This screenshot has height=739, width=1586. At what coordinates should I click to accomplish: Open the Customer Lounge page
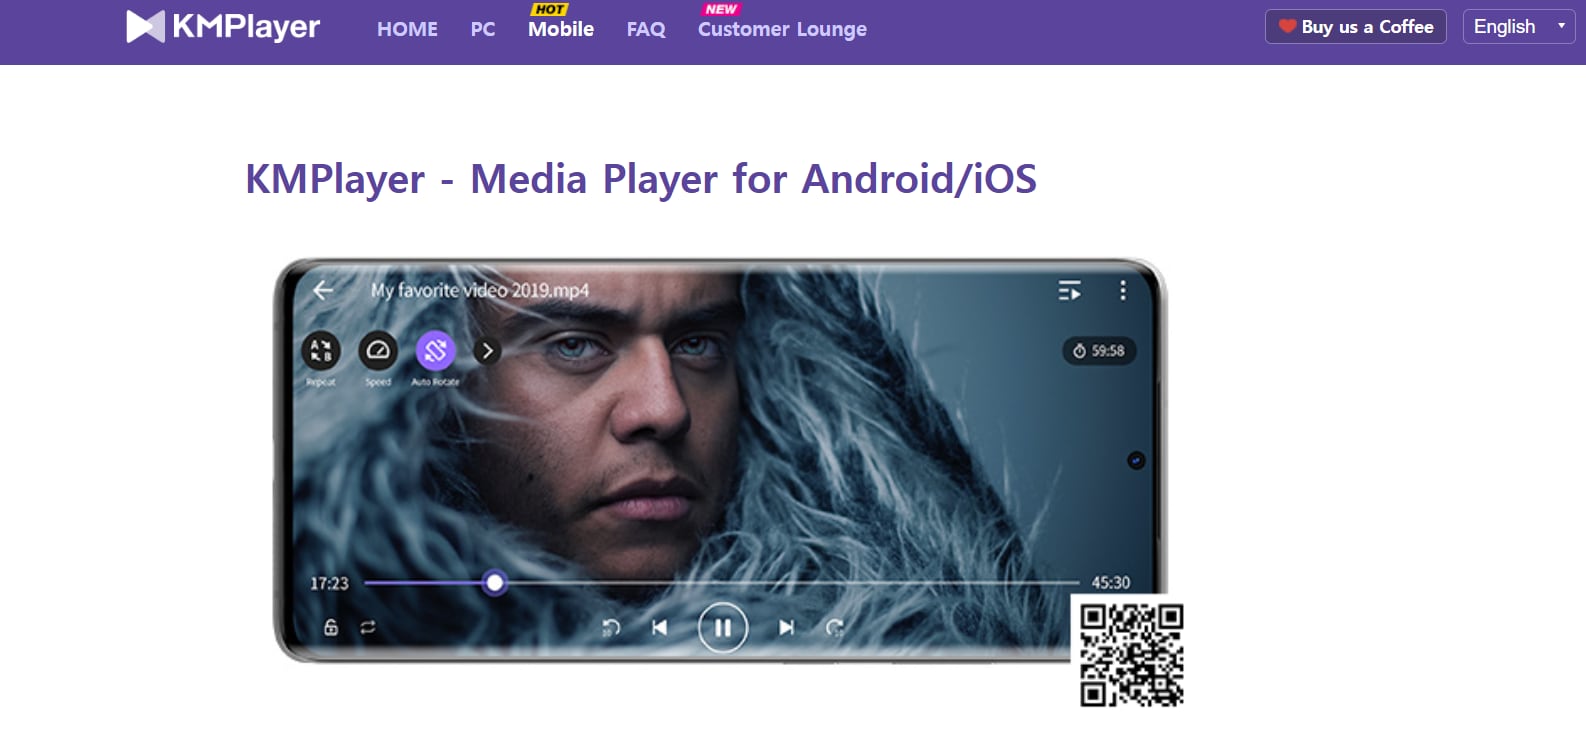[782, 29]
